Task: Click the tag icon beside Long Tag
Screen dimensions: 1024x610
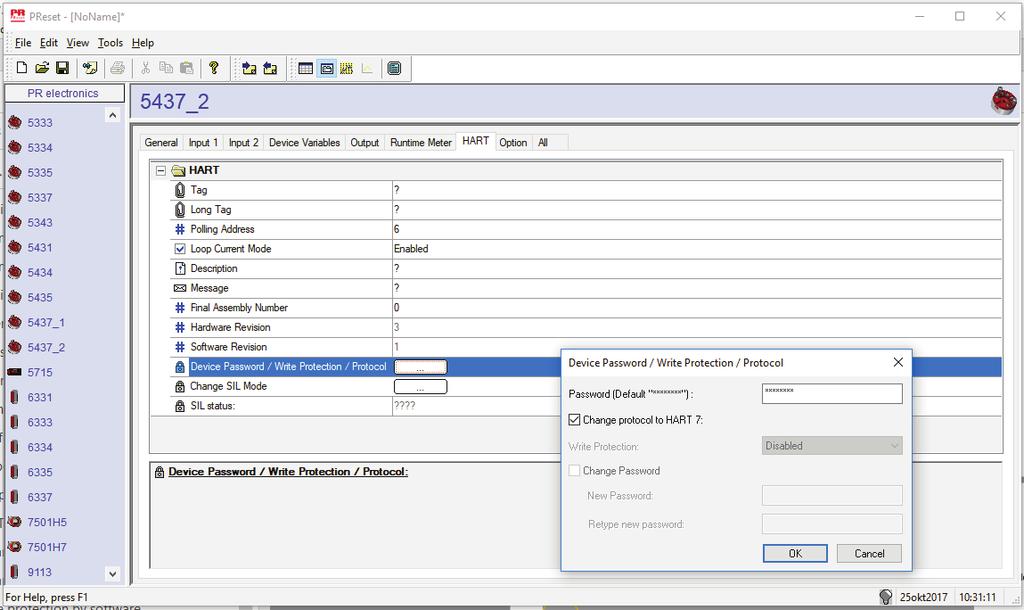Action: pos(180,210)
